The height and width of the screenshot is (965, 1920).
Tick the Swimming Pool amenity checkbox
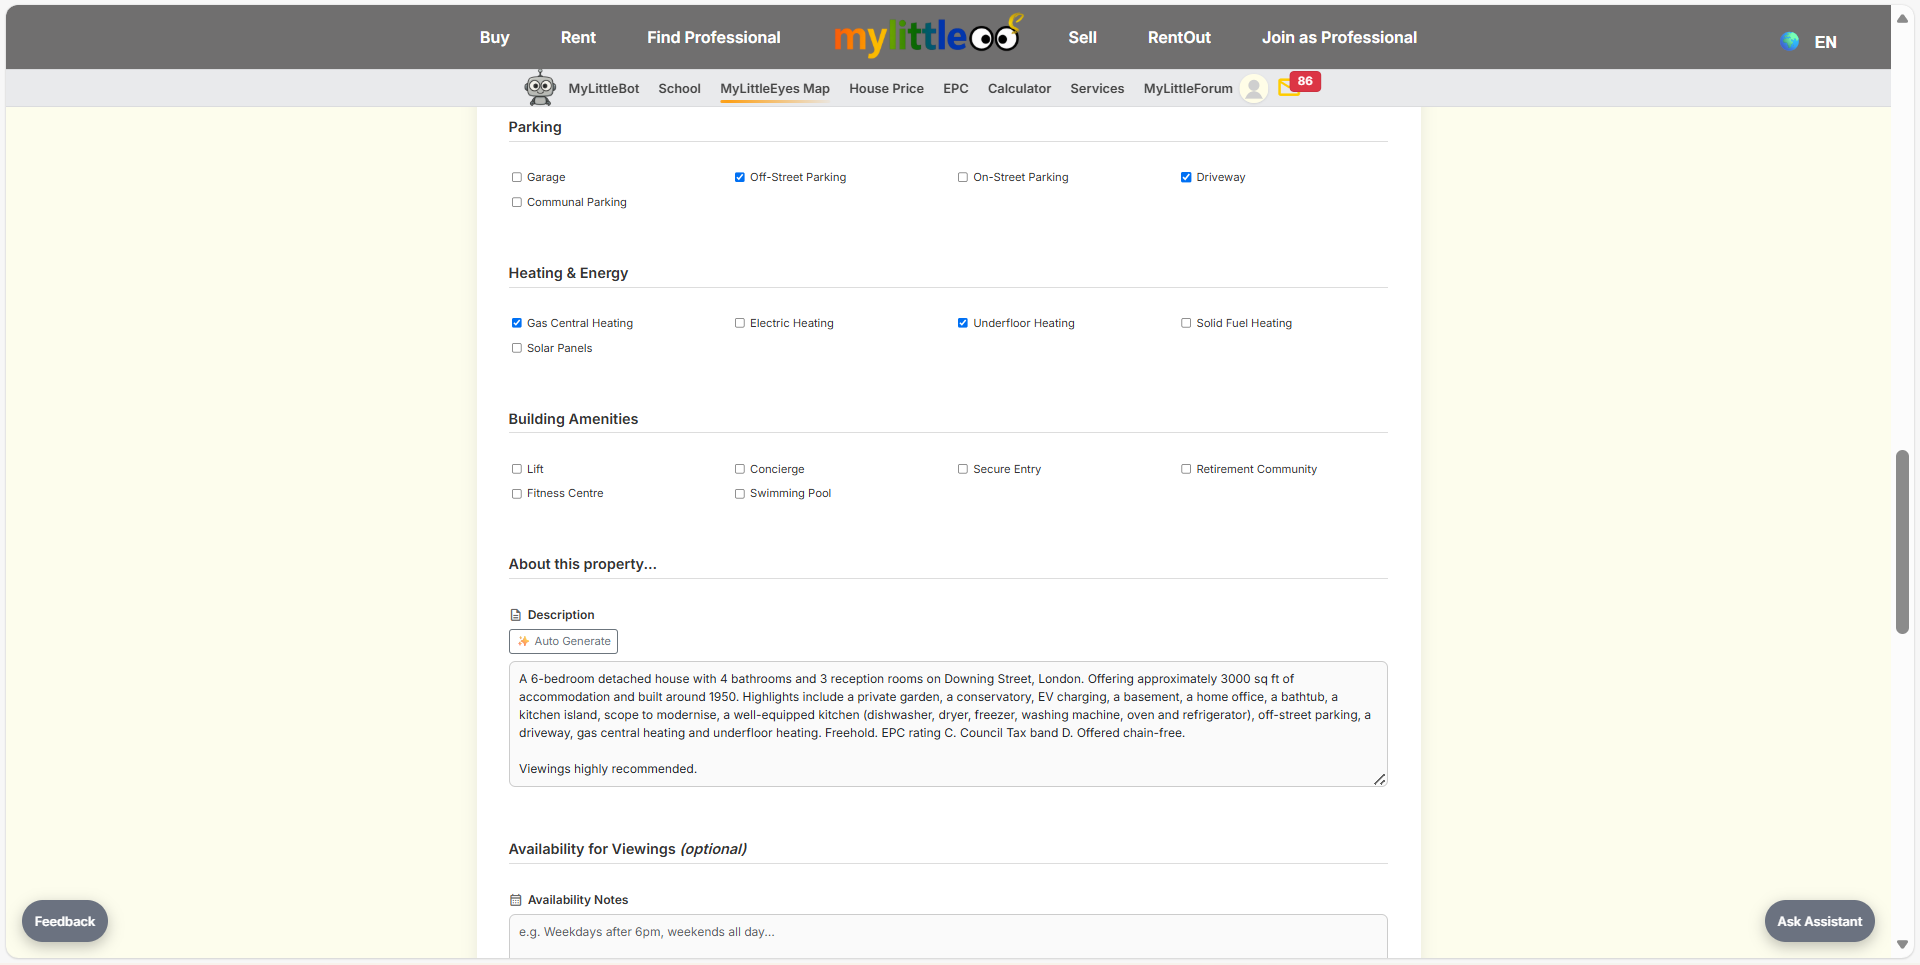pyautogui.click(x=740, y=494)
